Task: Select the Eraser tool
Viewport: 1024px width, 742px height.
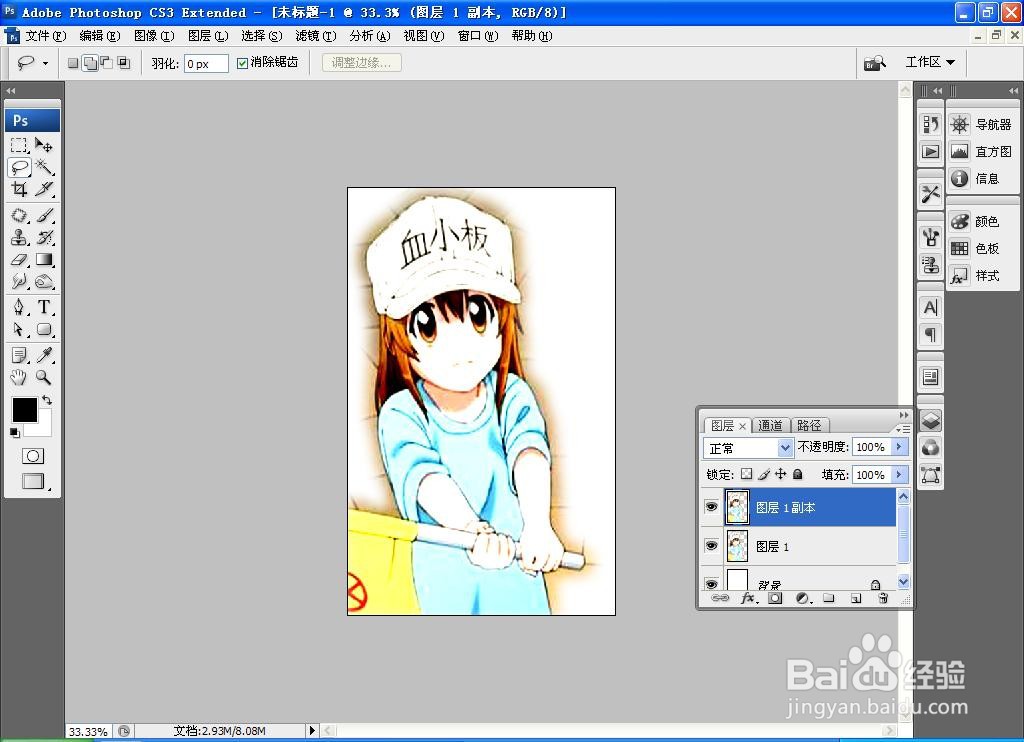Action: (x=19, y=259)
